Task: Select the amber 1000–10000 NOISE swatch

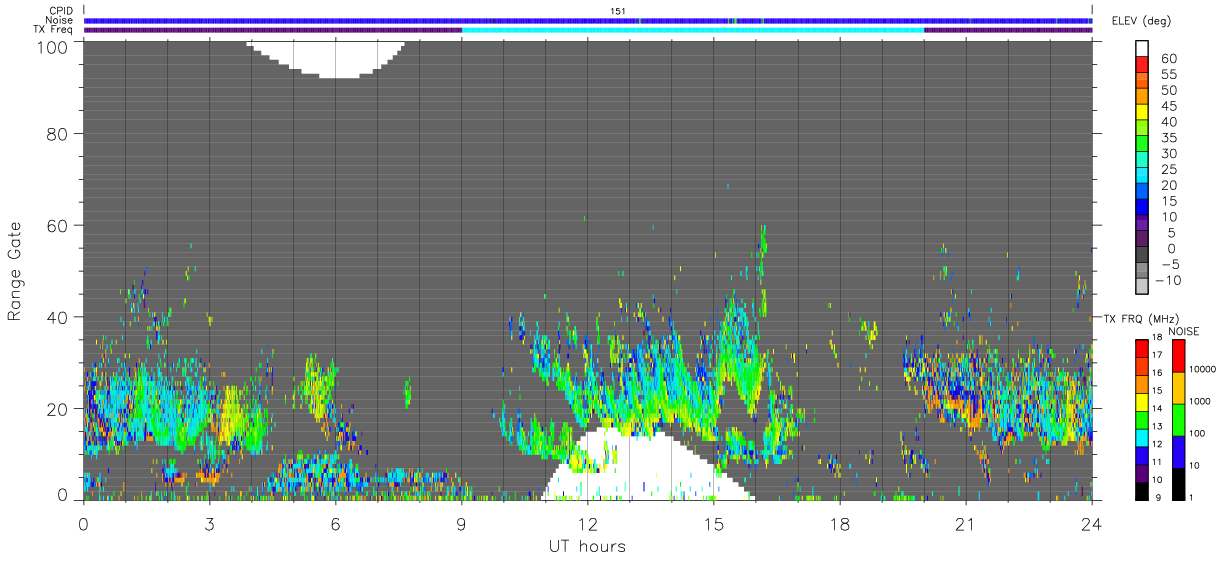Action: (1180, 387)
